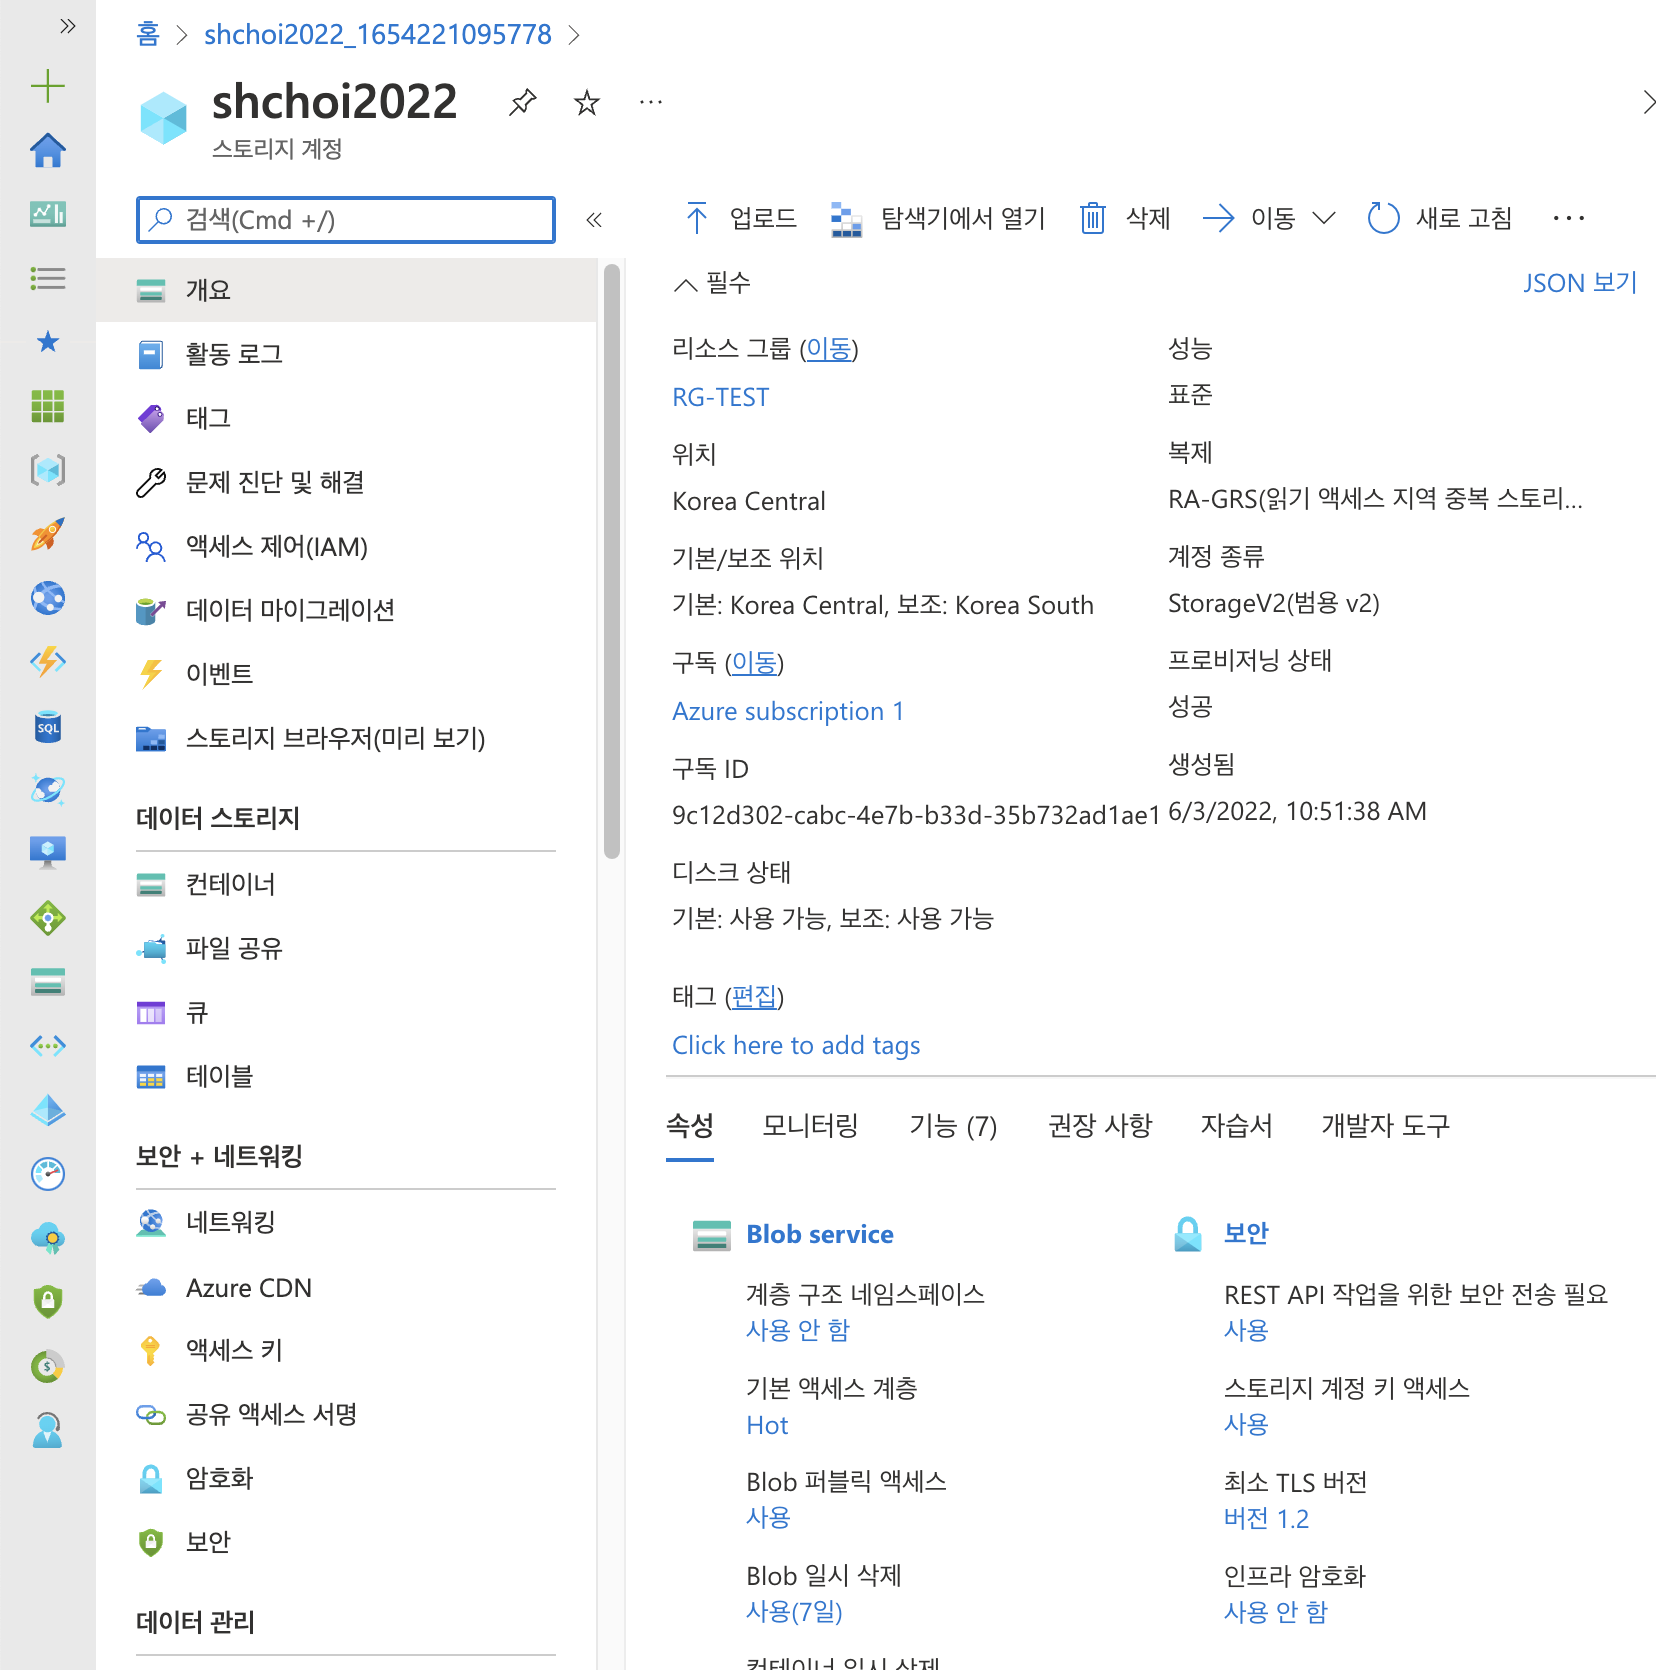Open the Function App lightning icon in sidebar

click(48, 662)
